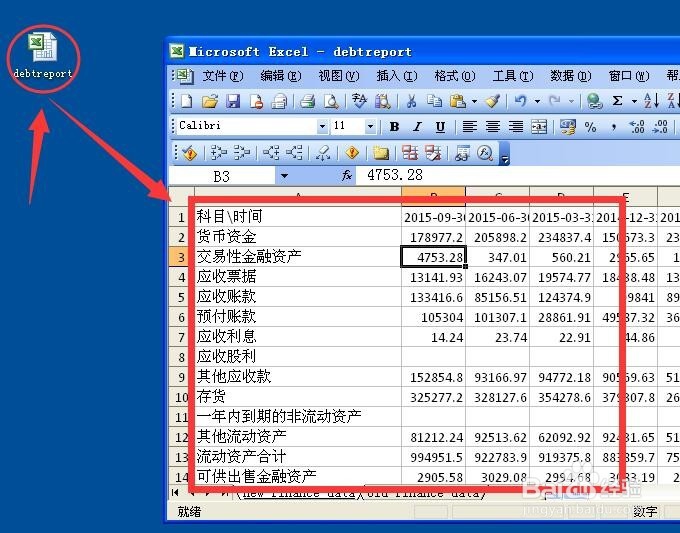Click the Trace Error icon
The width and height of the screenshot is (680, 533).
[x=352, y=153]
